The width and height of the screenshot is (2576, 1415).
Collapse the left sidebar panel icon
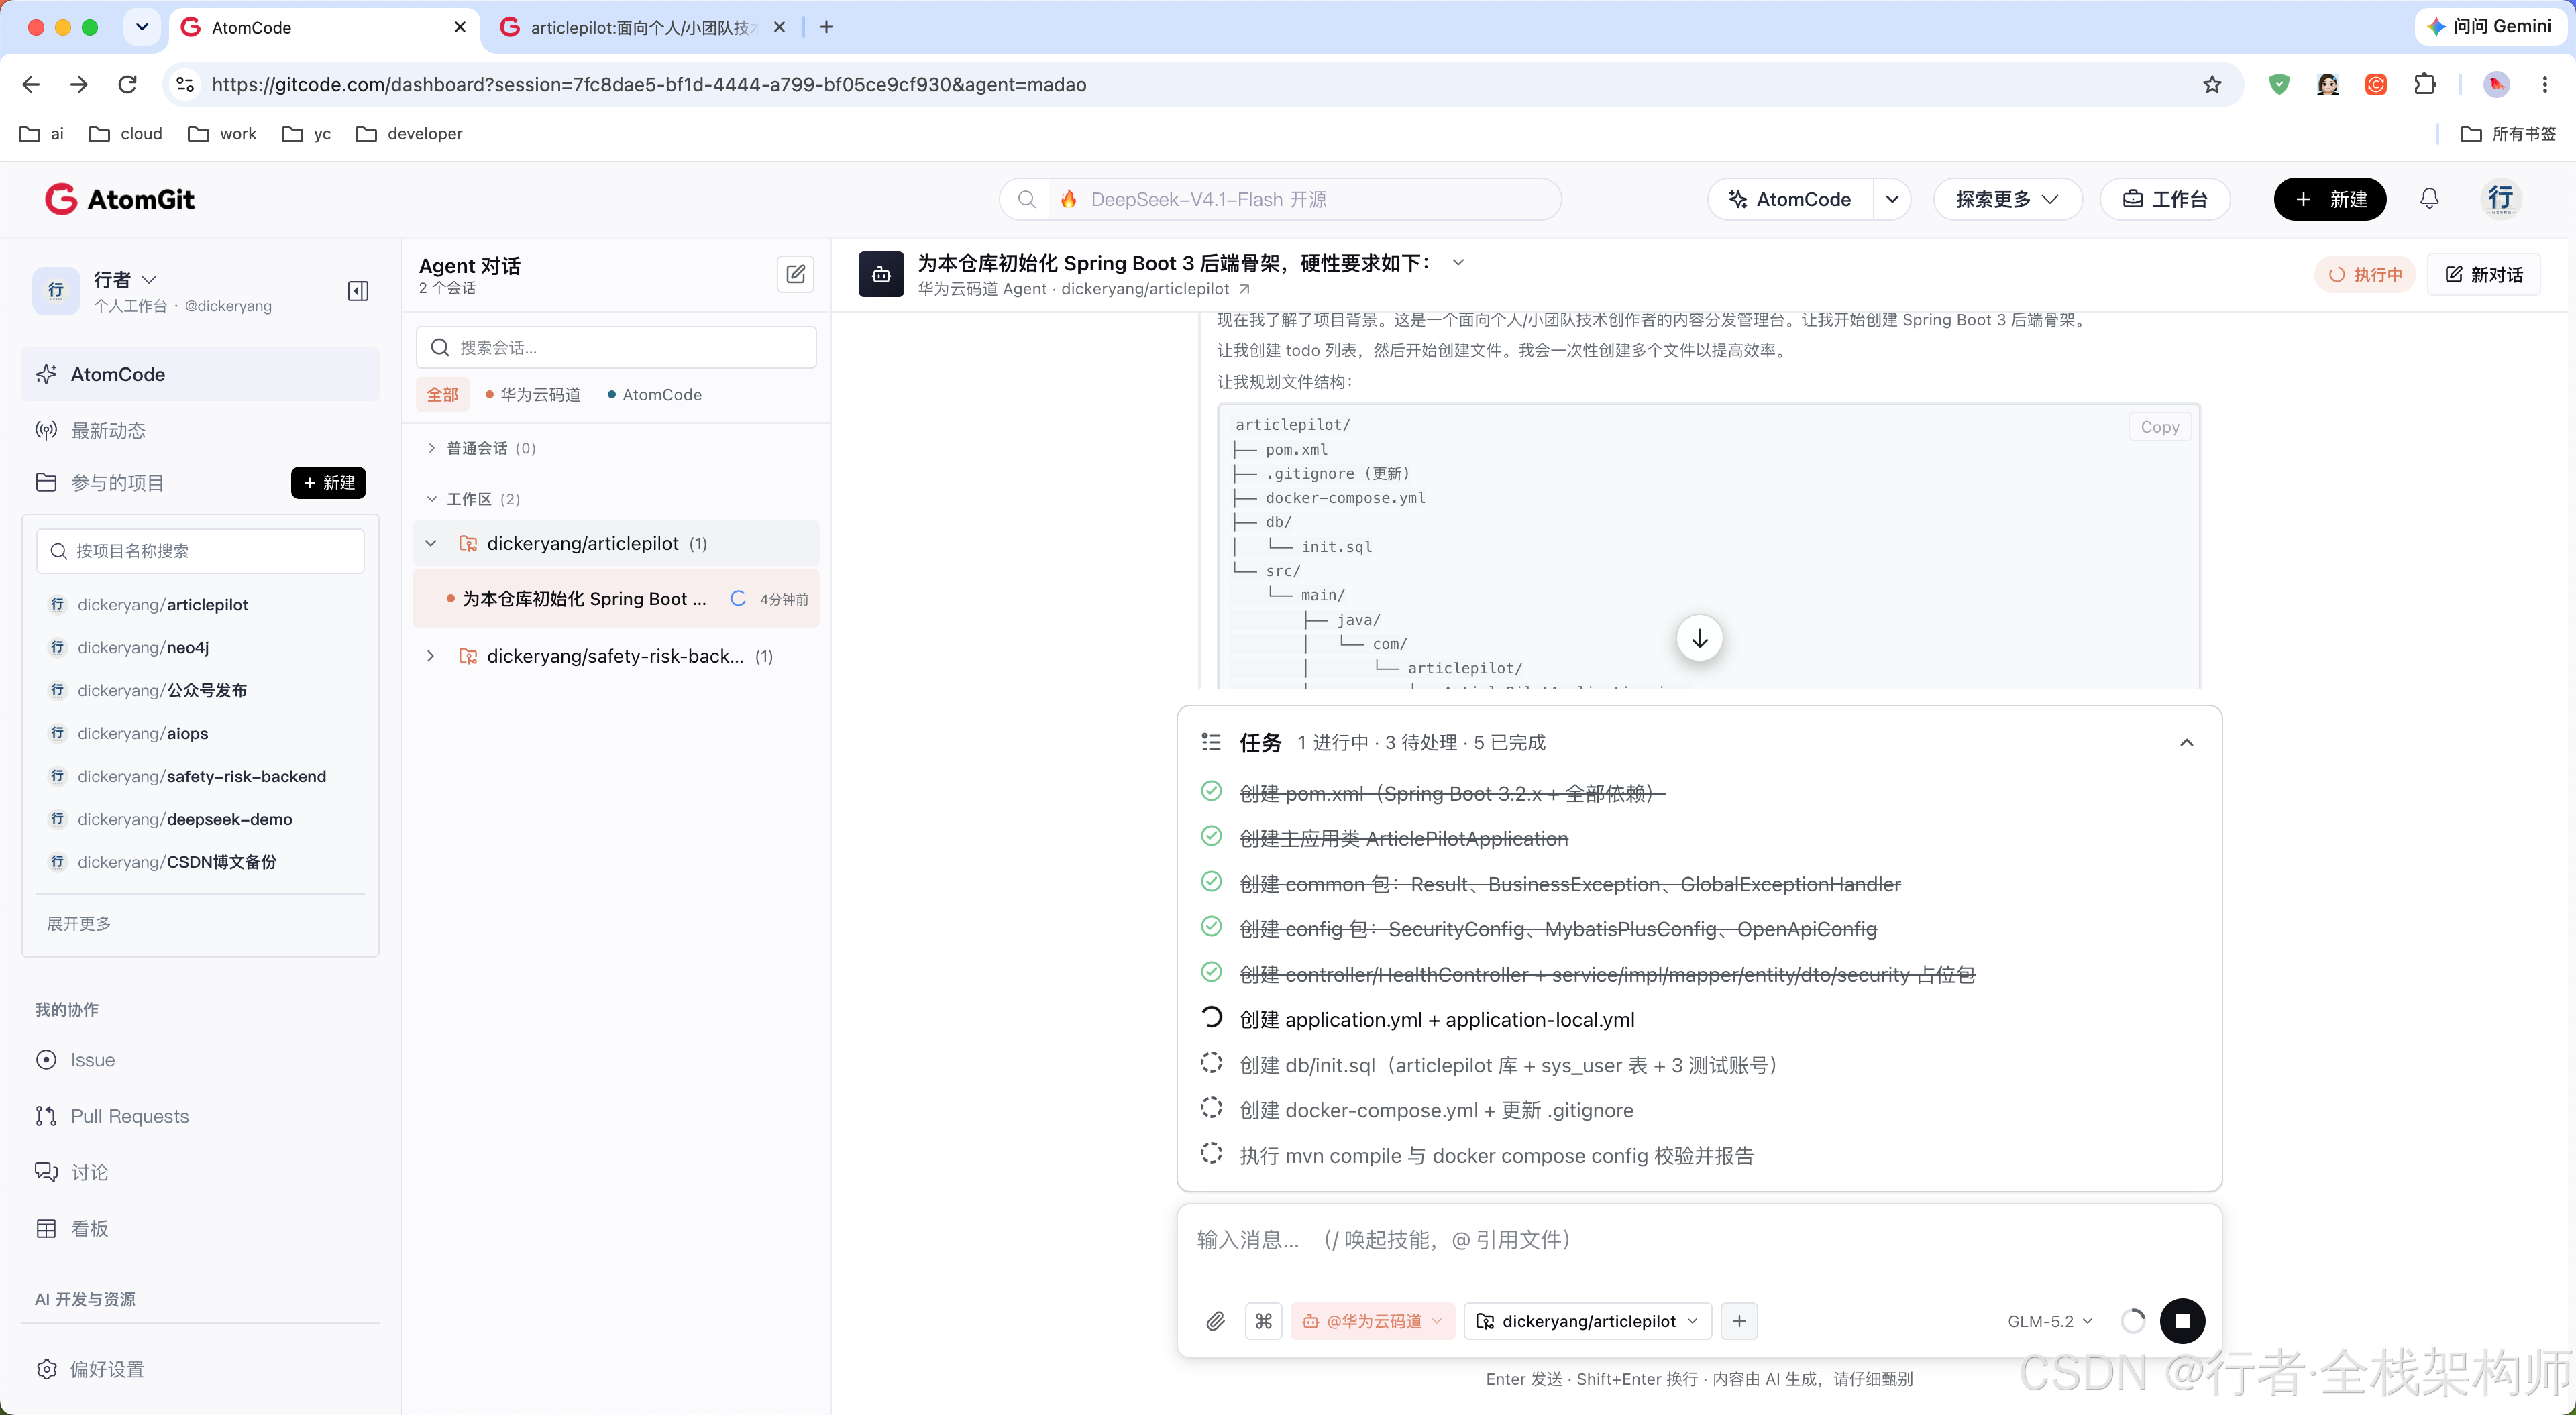click(x=358, y=291)
